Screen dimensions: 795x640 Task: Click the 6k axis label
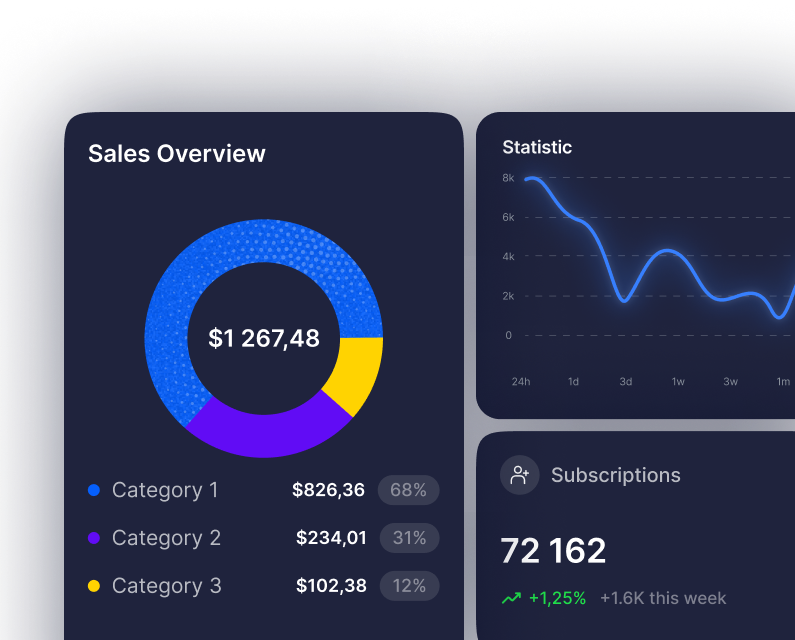pyautogui.click(x=508, y=218)
